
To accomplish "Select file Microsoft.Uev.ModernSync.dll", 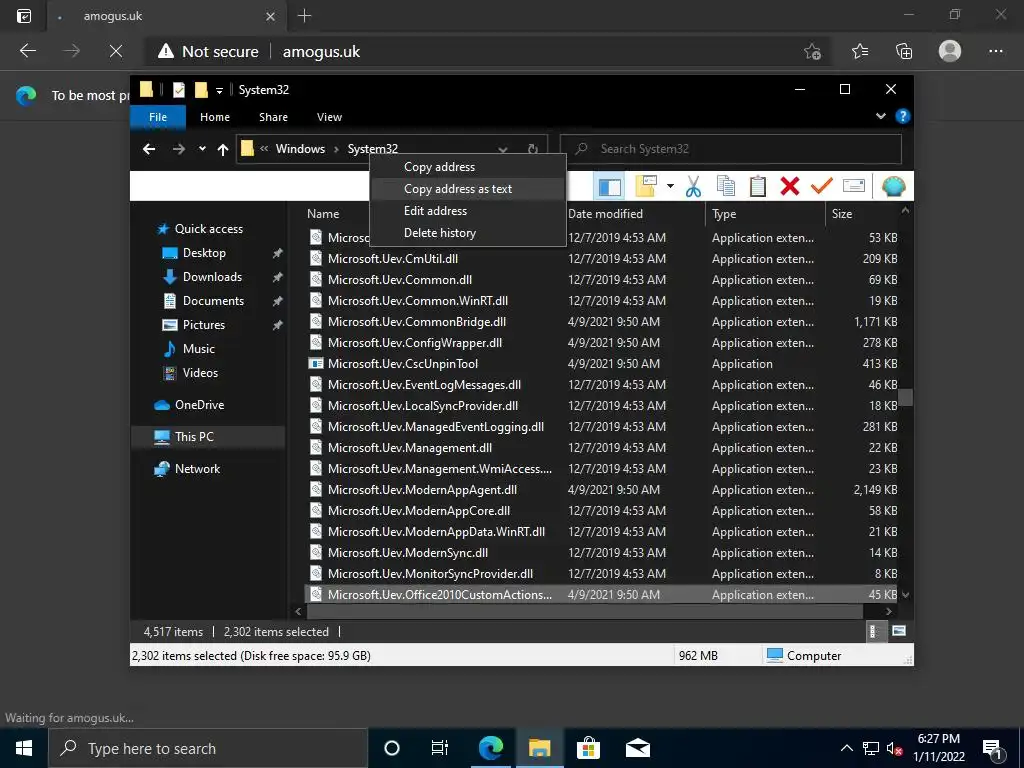I will (408, 552).
